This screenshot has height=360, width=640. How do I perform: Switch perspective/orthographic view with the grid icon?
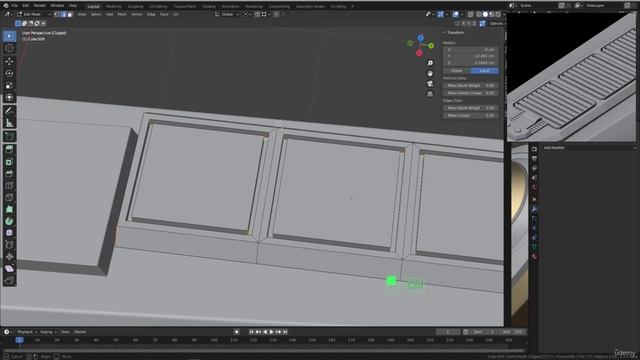(430, 94)
